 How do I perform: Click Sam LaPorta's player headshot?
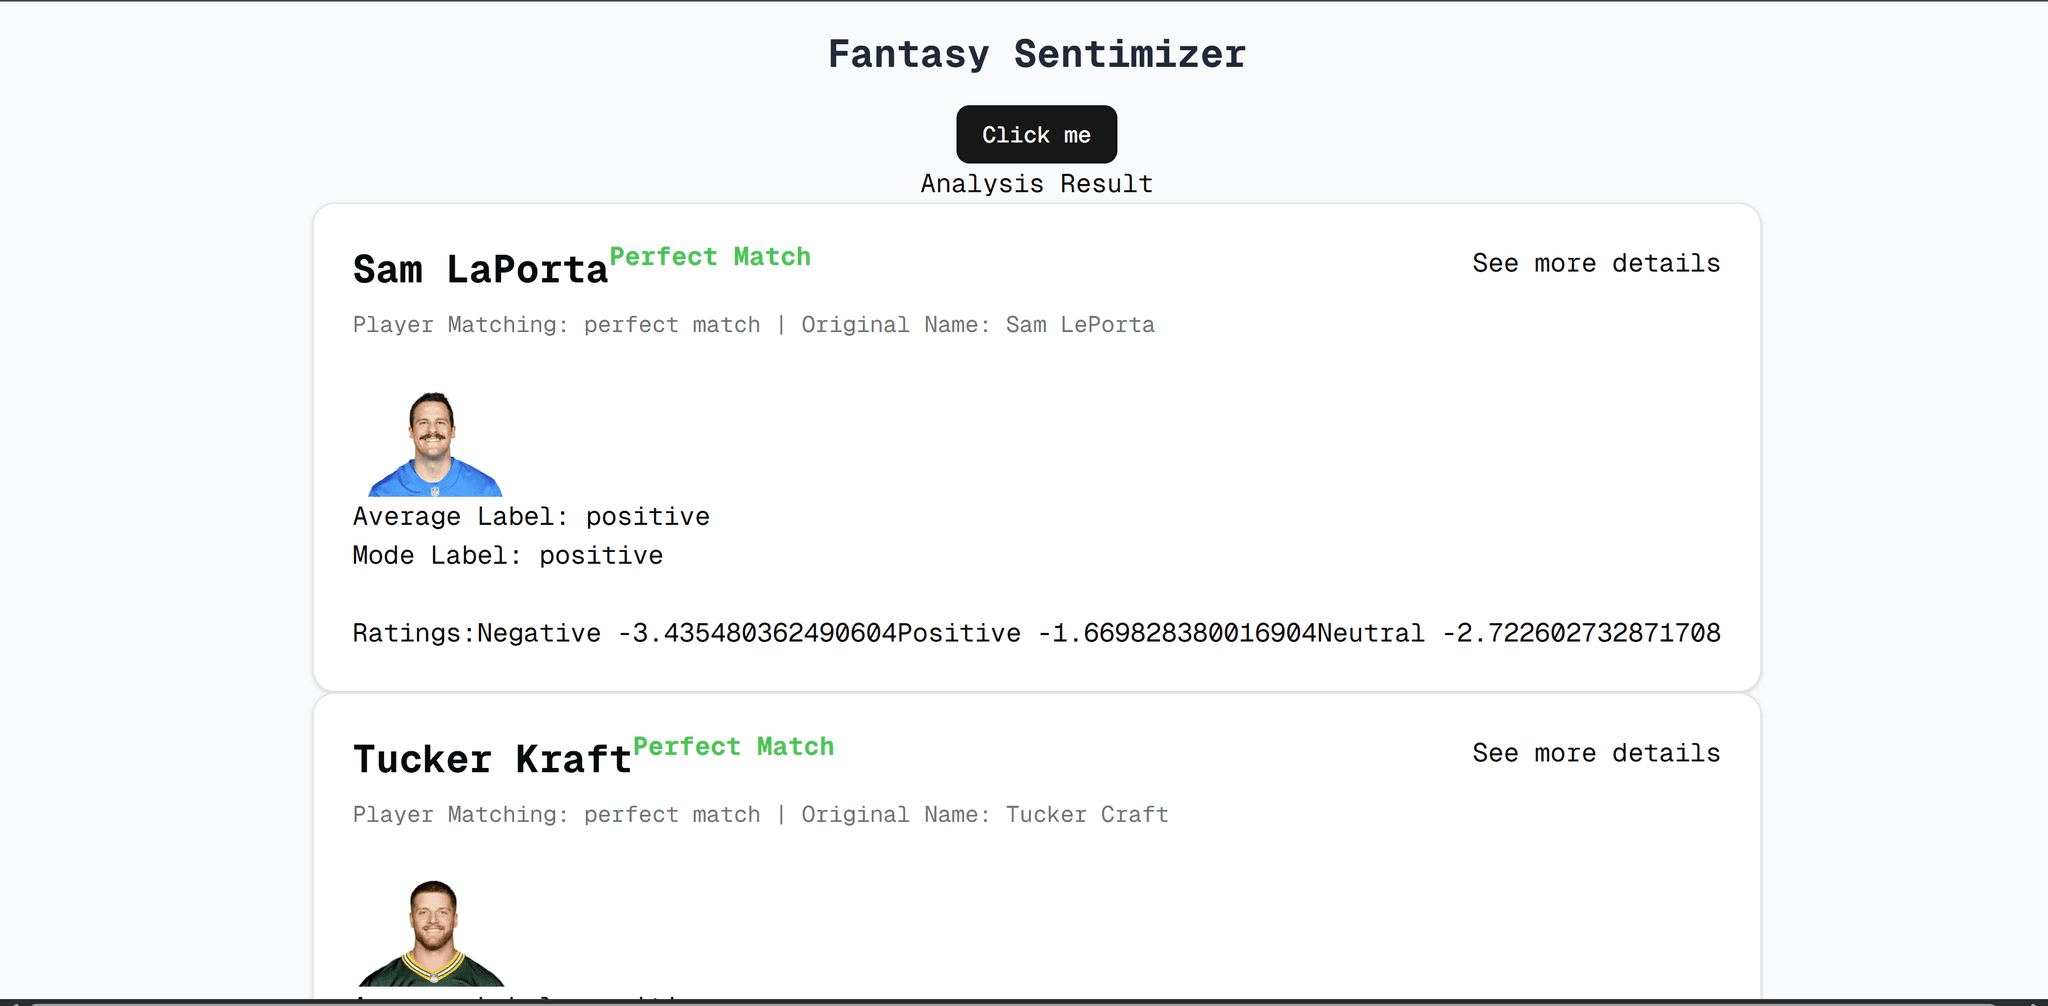coord(434,443)
